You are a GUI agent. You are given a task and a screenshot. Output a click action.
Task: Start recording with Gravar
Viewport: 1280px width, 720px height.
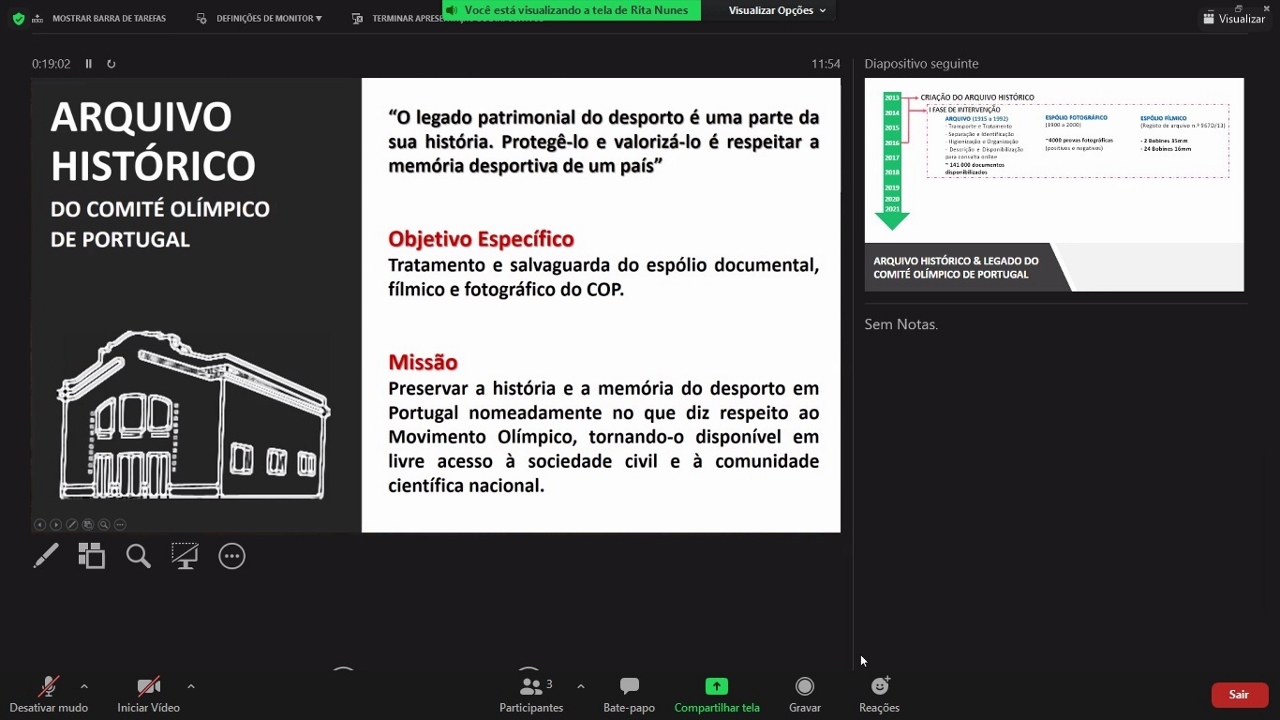(805, 694)
